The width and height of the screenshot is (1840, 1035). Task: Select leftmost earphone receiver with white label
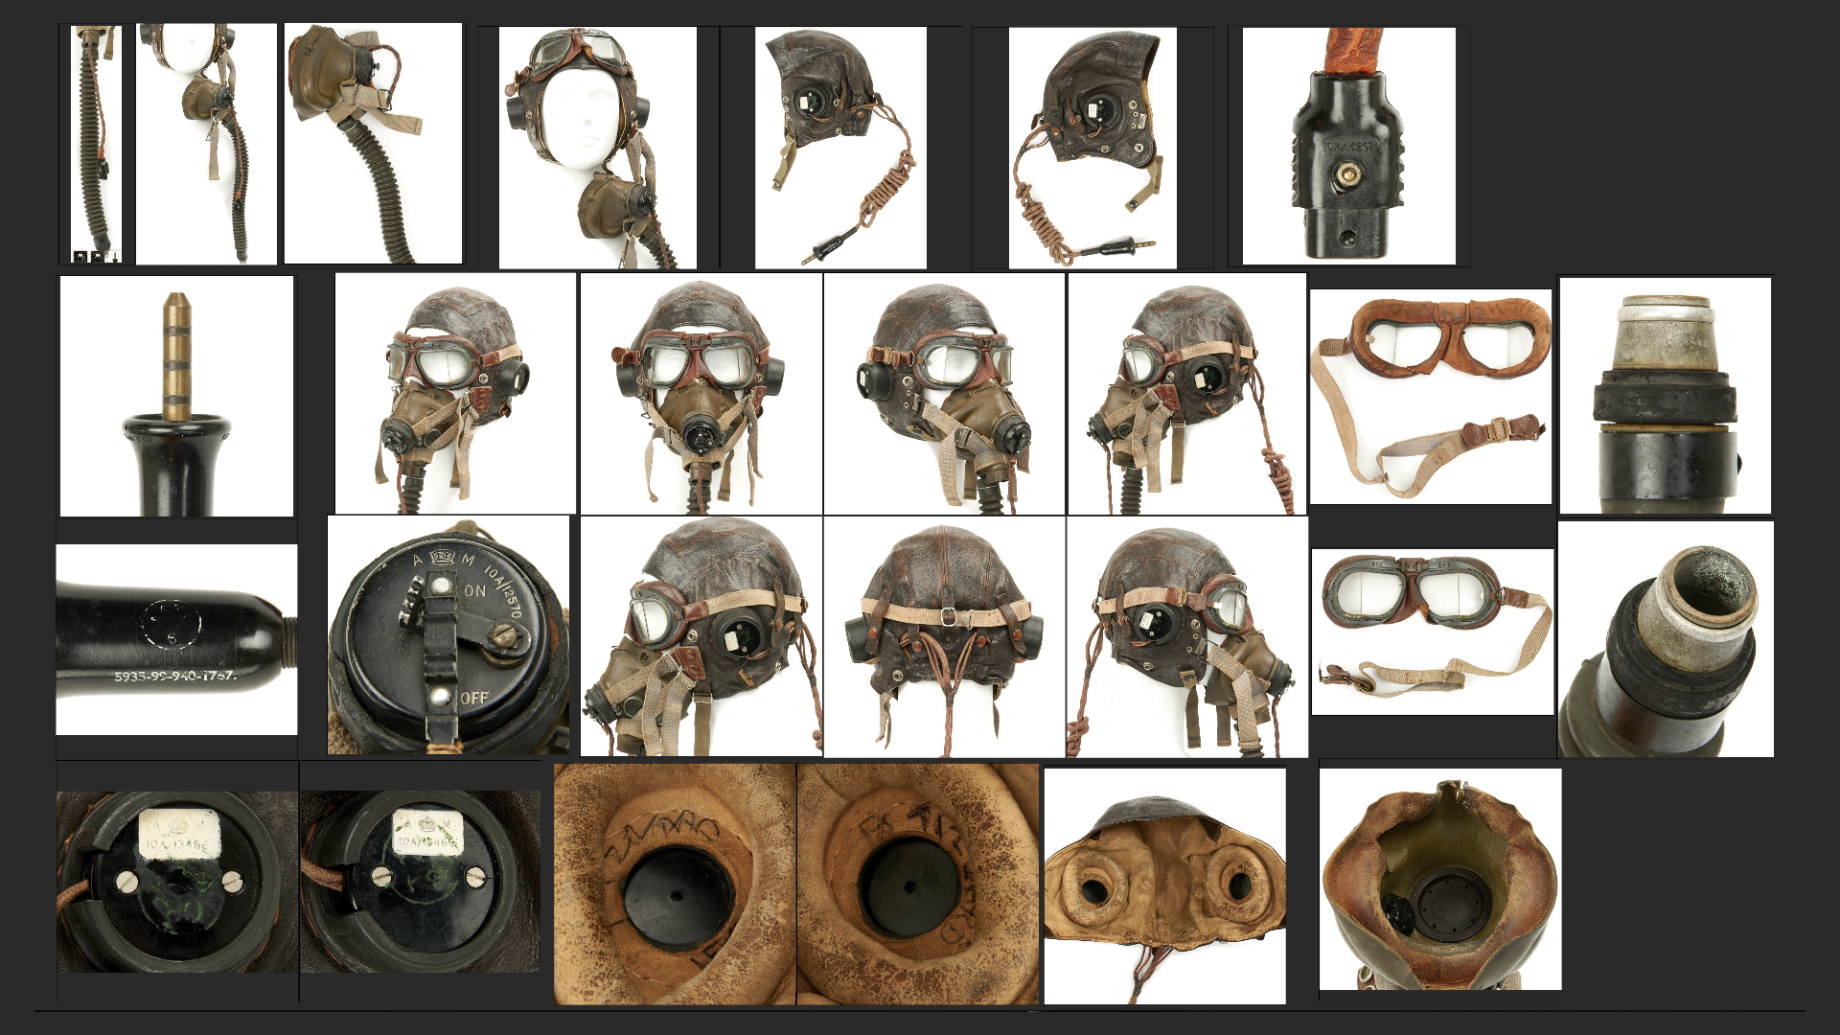(x=177, y=881)
